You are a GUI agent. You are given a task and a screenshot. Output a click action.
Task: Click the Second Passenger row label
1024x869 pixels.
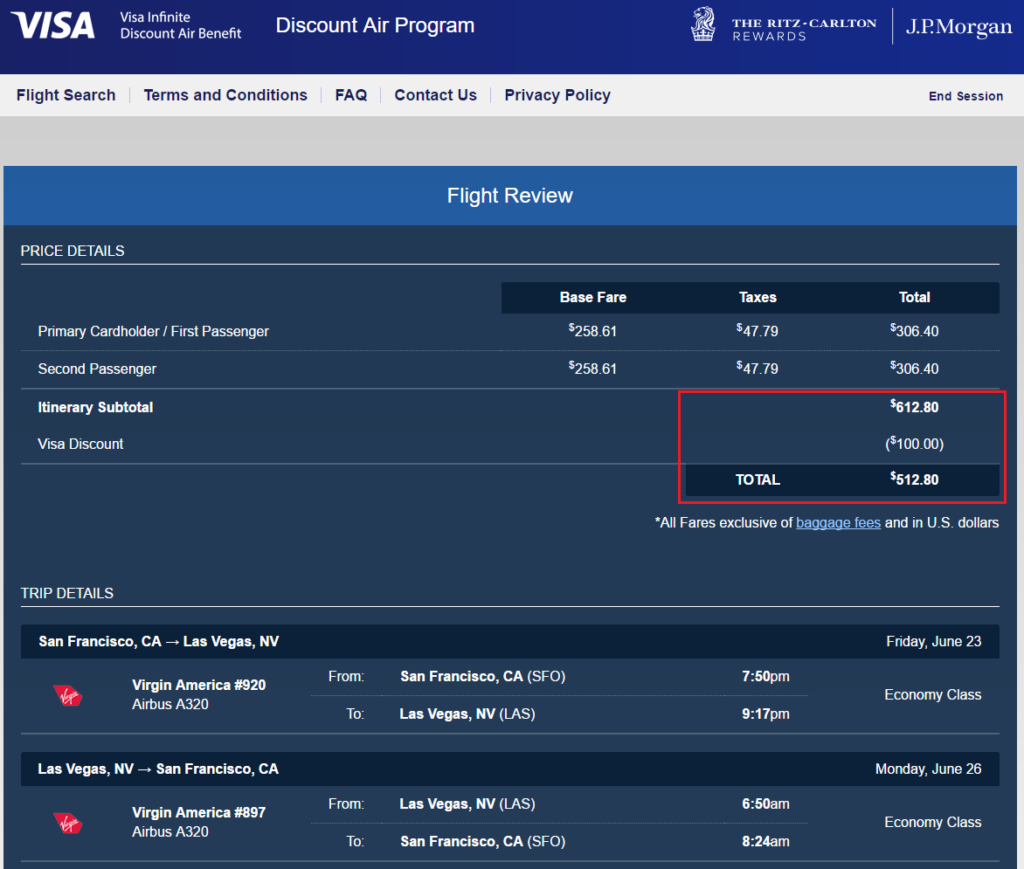[x=97, y=370]
